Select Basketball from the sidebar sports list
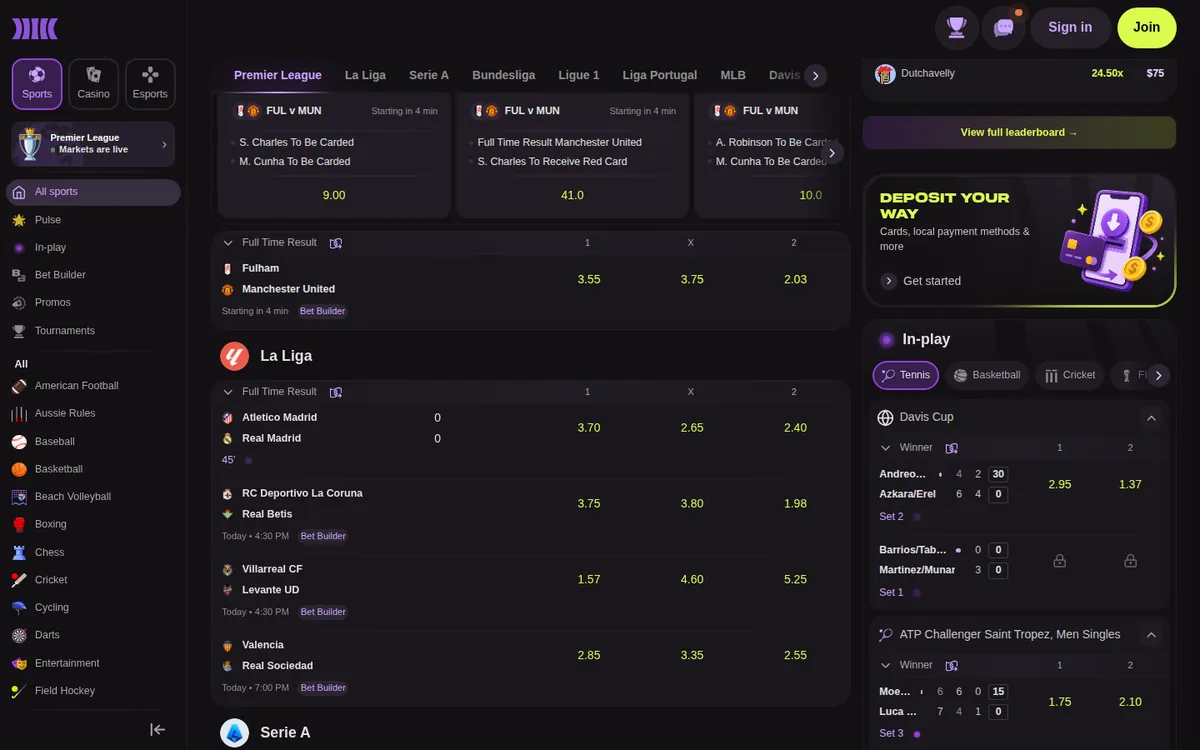Viewport: 1200px width, 750px height. coord(58,469)
